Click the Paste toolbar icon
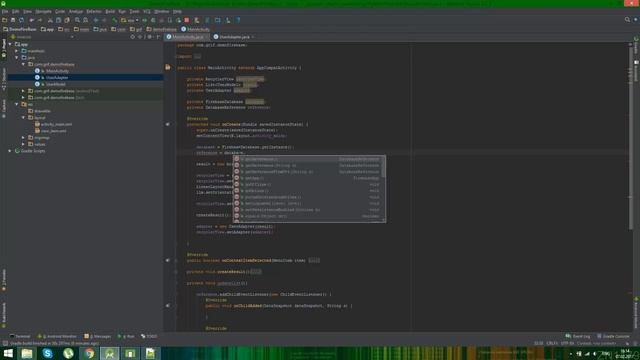 coord(67,20)
